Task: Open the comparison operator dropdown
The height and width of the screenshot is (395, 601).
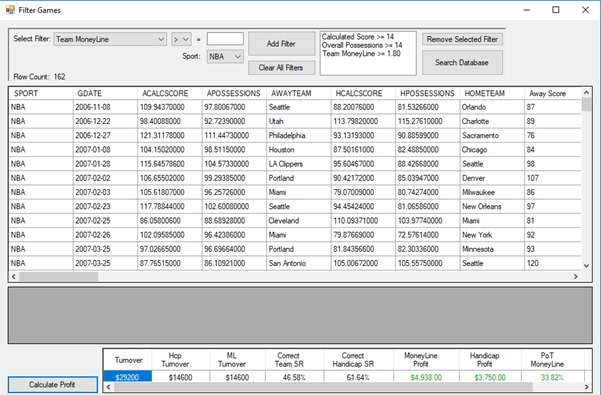Action: coord(181,39)
